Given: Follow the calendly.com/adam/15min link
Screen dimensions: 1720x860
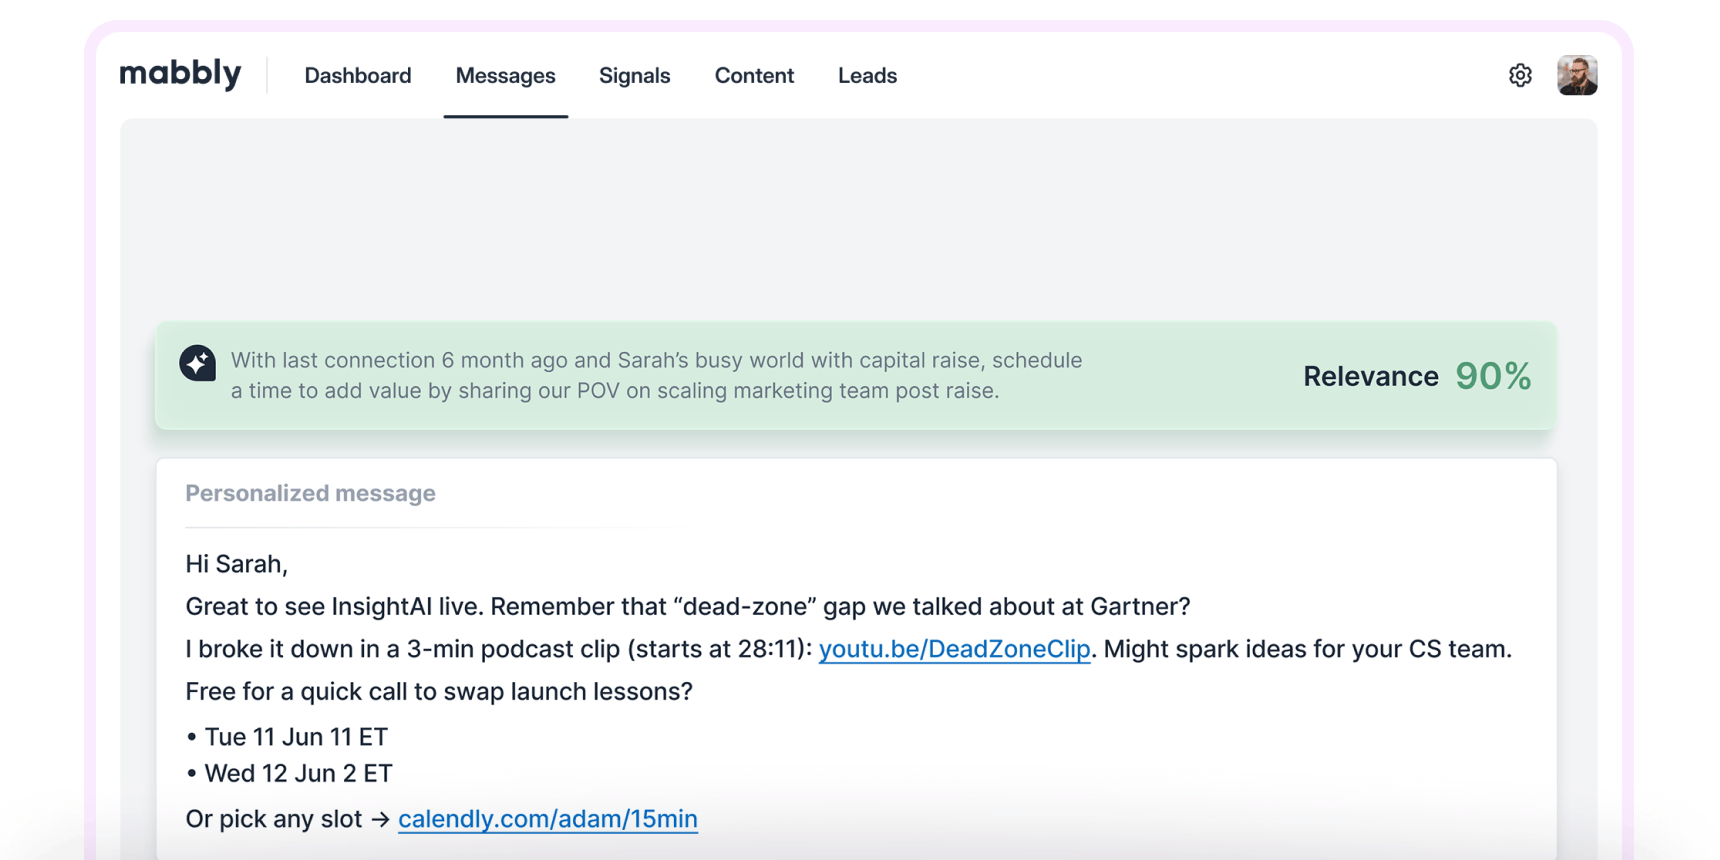Looking at the screenshot, I should (x=547, y=819).
